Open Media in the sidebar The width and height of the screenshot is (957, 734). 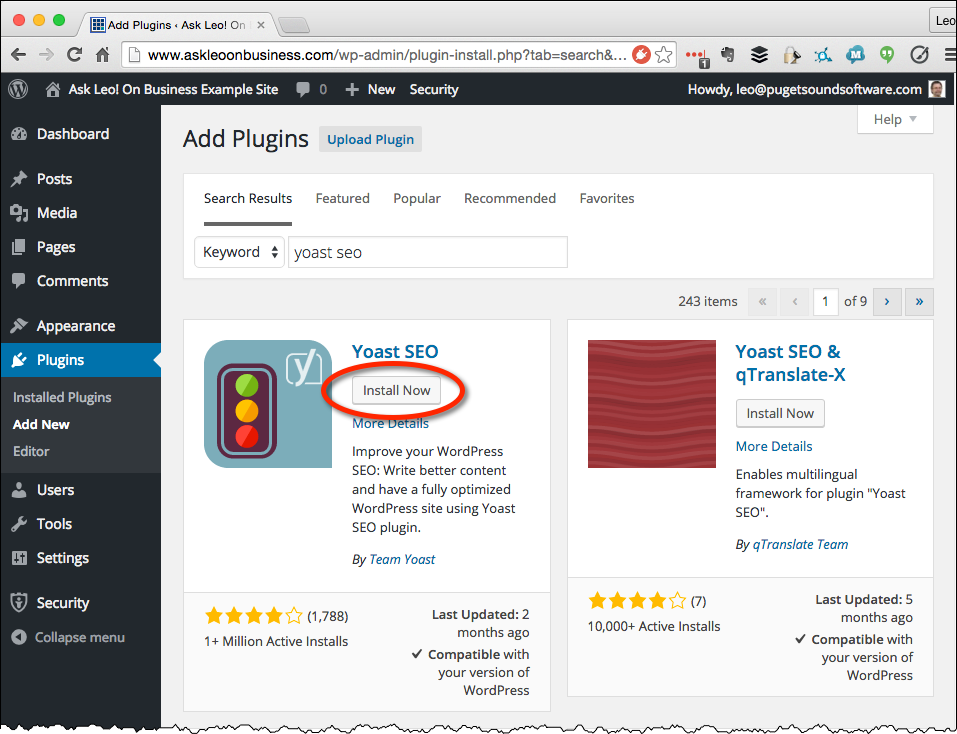[57, 213]
